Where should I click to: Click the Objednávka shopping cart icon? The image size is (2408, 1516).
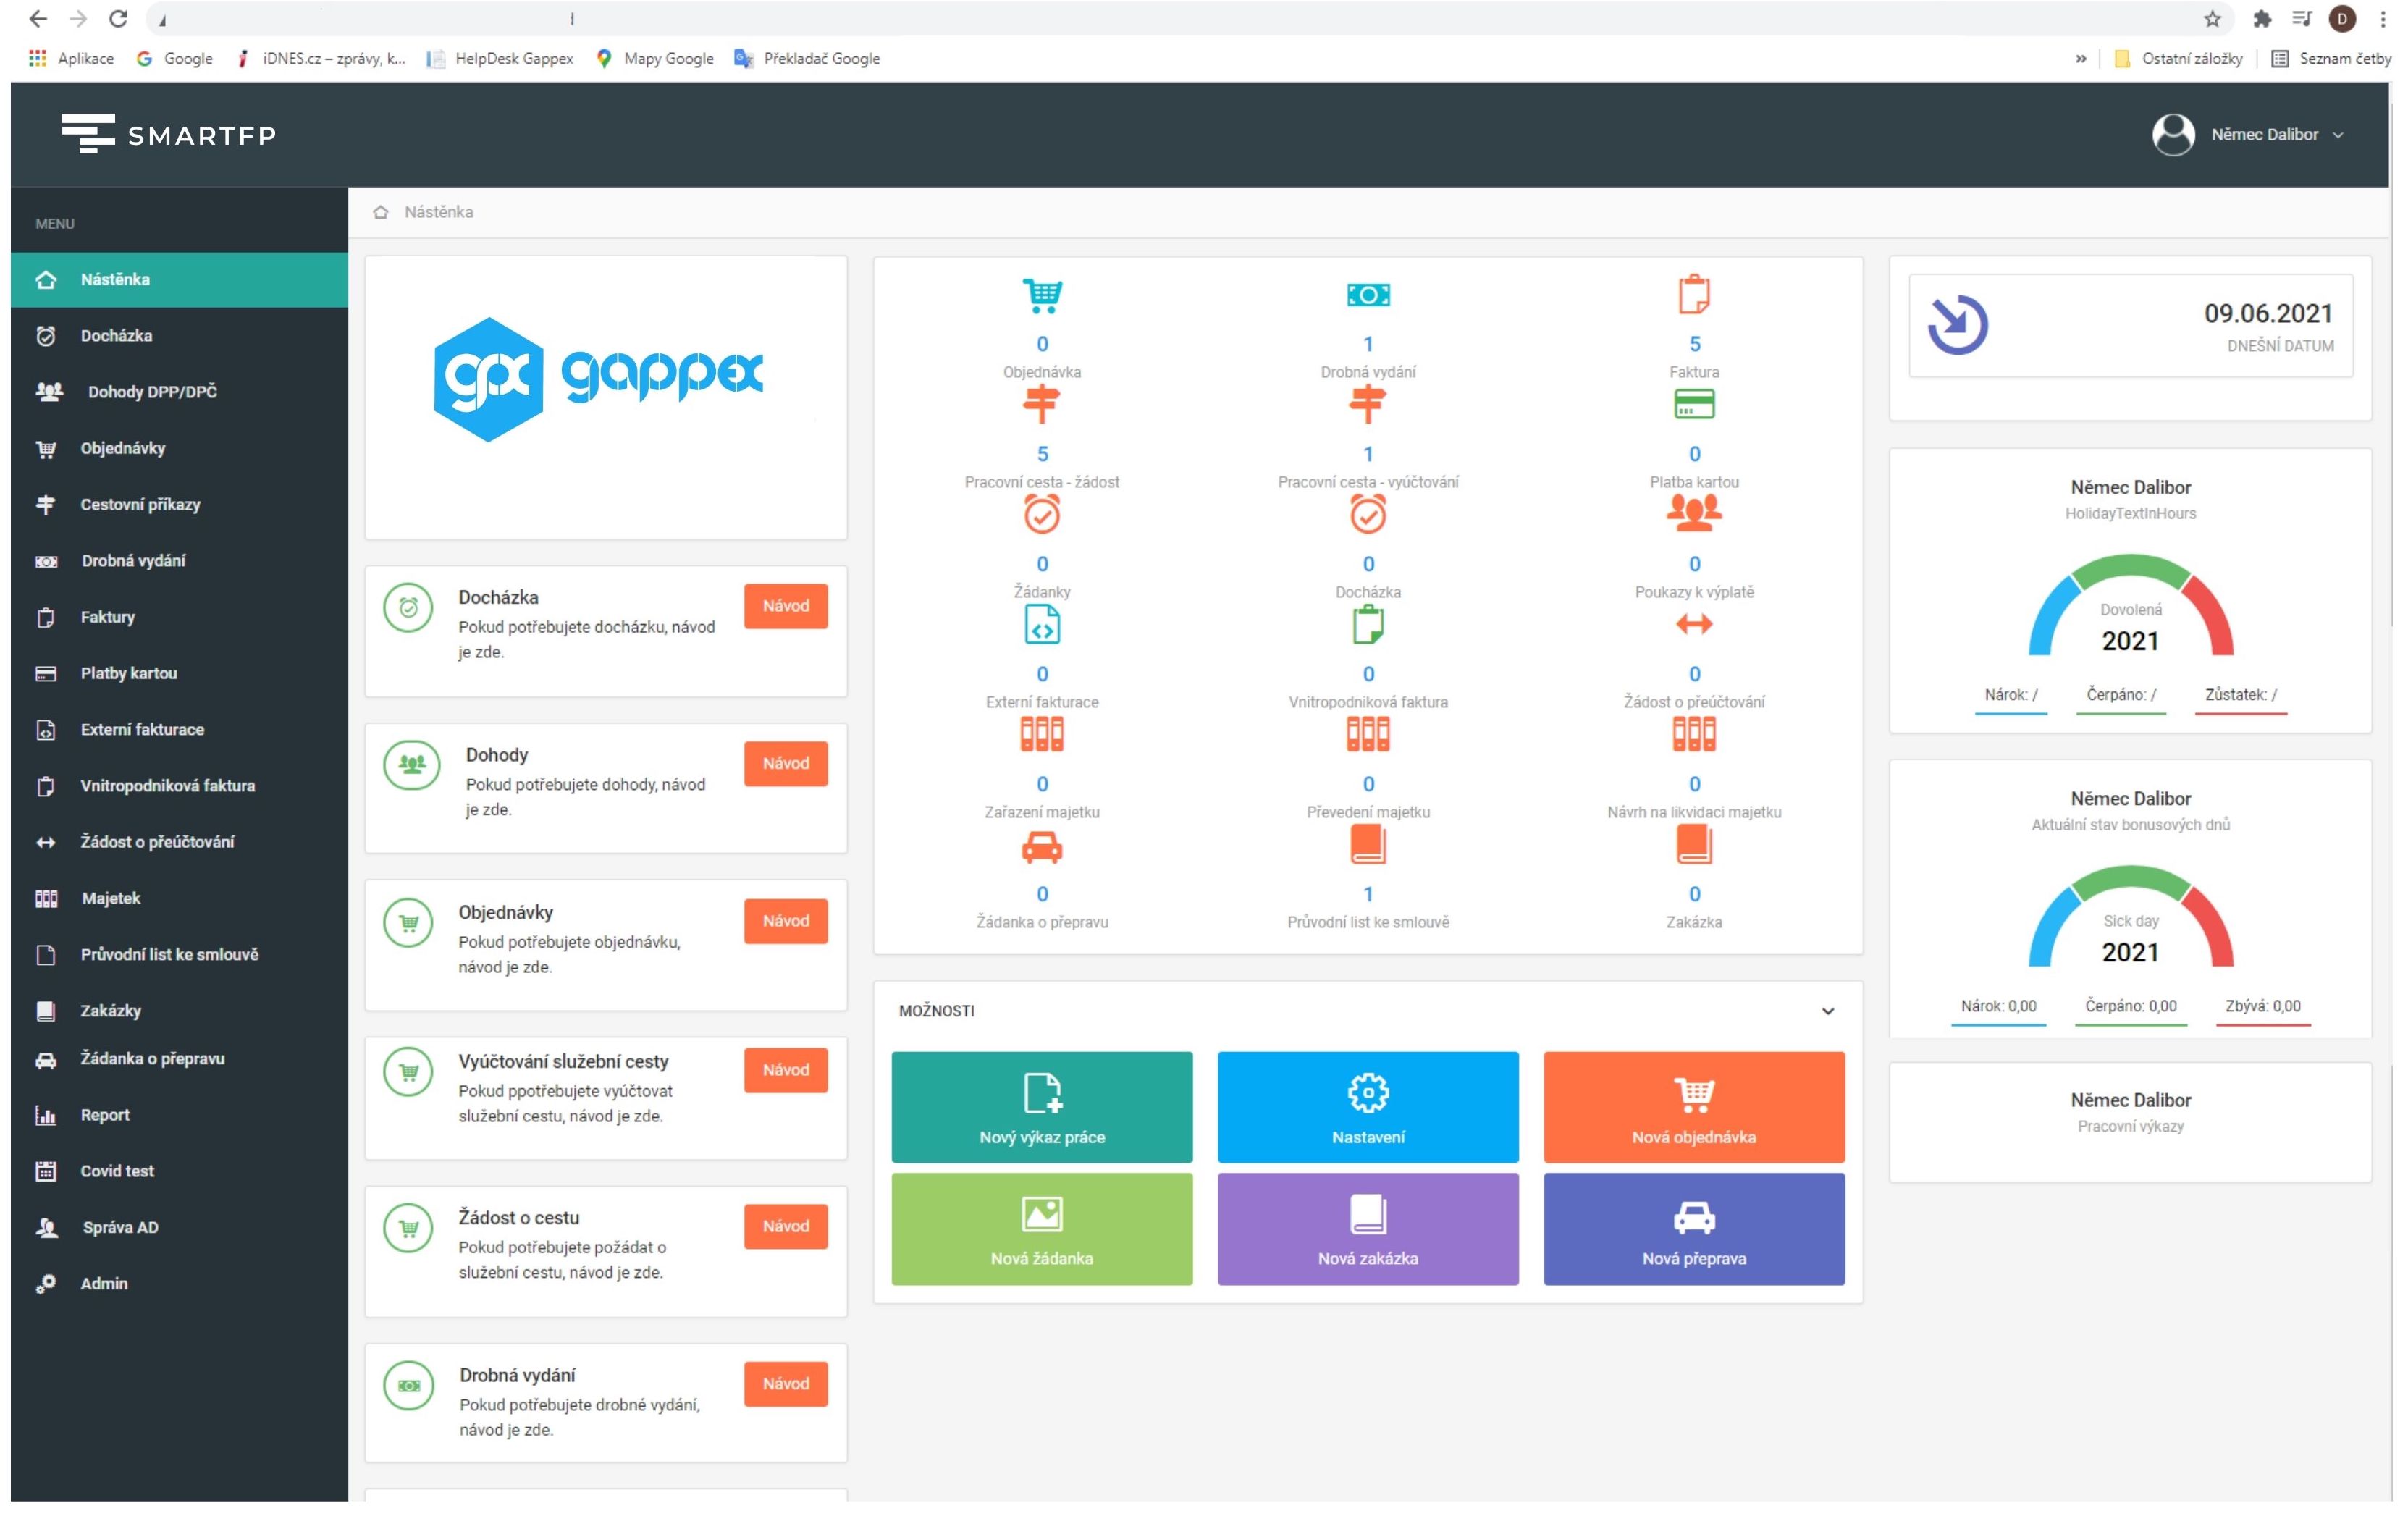[x=1042, y=295]
